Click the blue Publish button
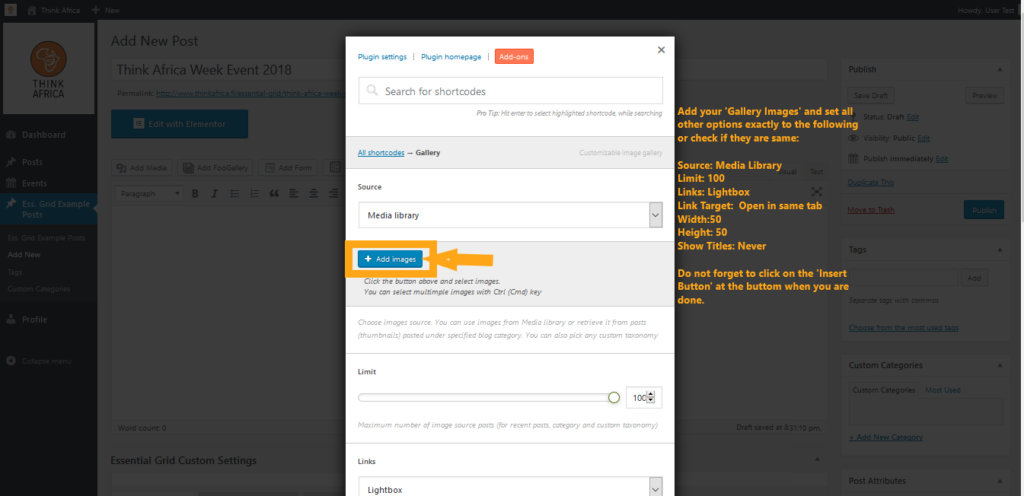Screen dimensions: 1024x496 [x=984, y=210]
